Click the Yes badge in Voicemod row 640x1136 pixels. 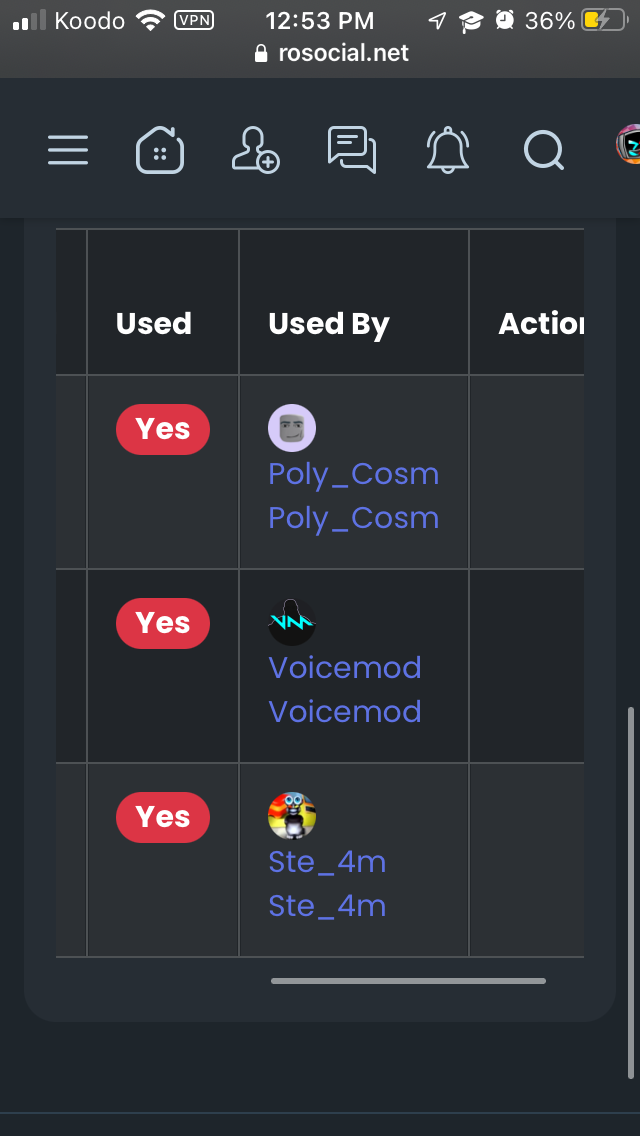coord(163,623)
